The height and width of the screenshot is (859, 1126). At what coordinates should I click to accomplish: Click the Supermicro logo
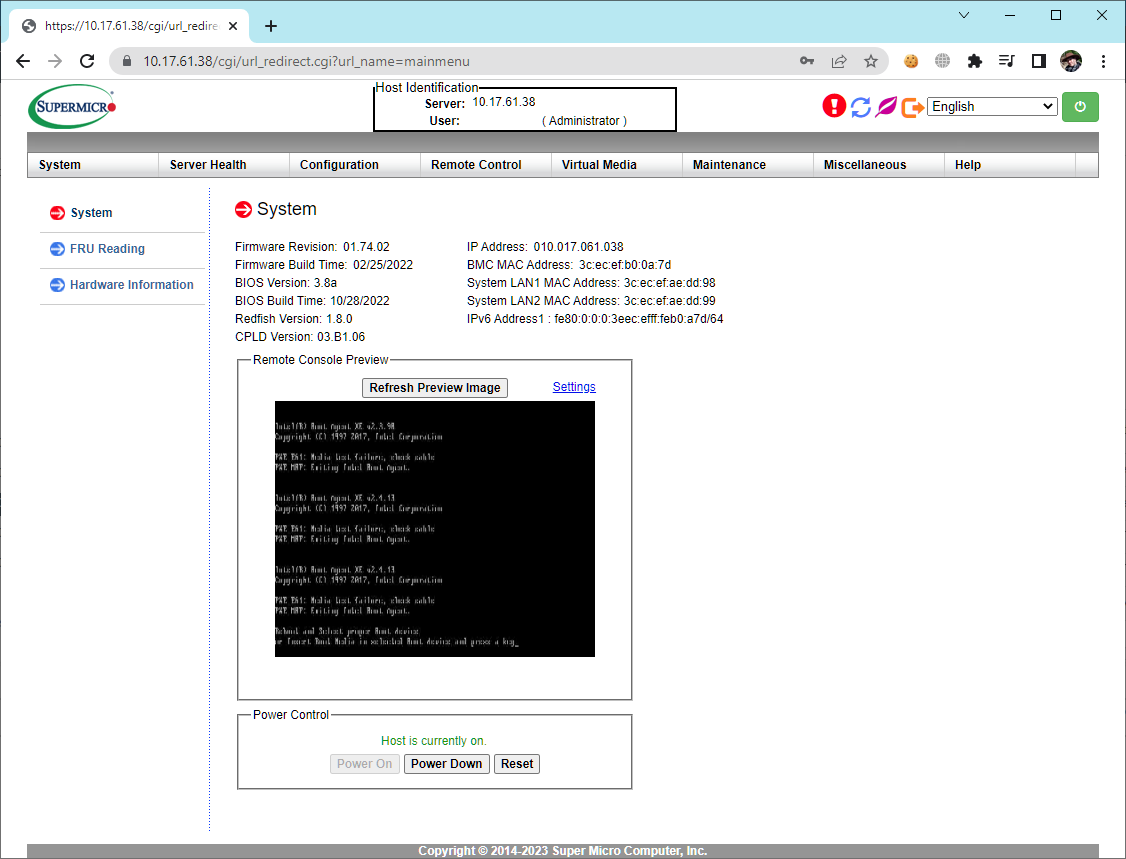click(x=72, y=107)
